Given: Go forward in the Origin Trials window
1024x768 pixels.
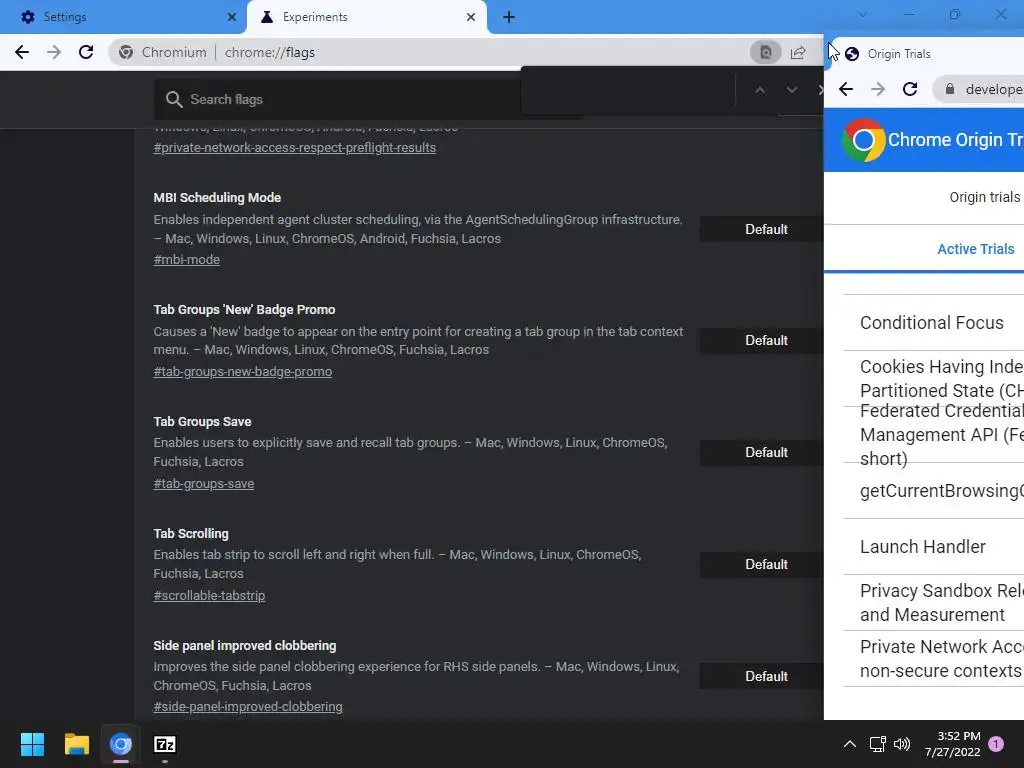Looking at the screenshot, I should [x=878, y=89].
